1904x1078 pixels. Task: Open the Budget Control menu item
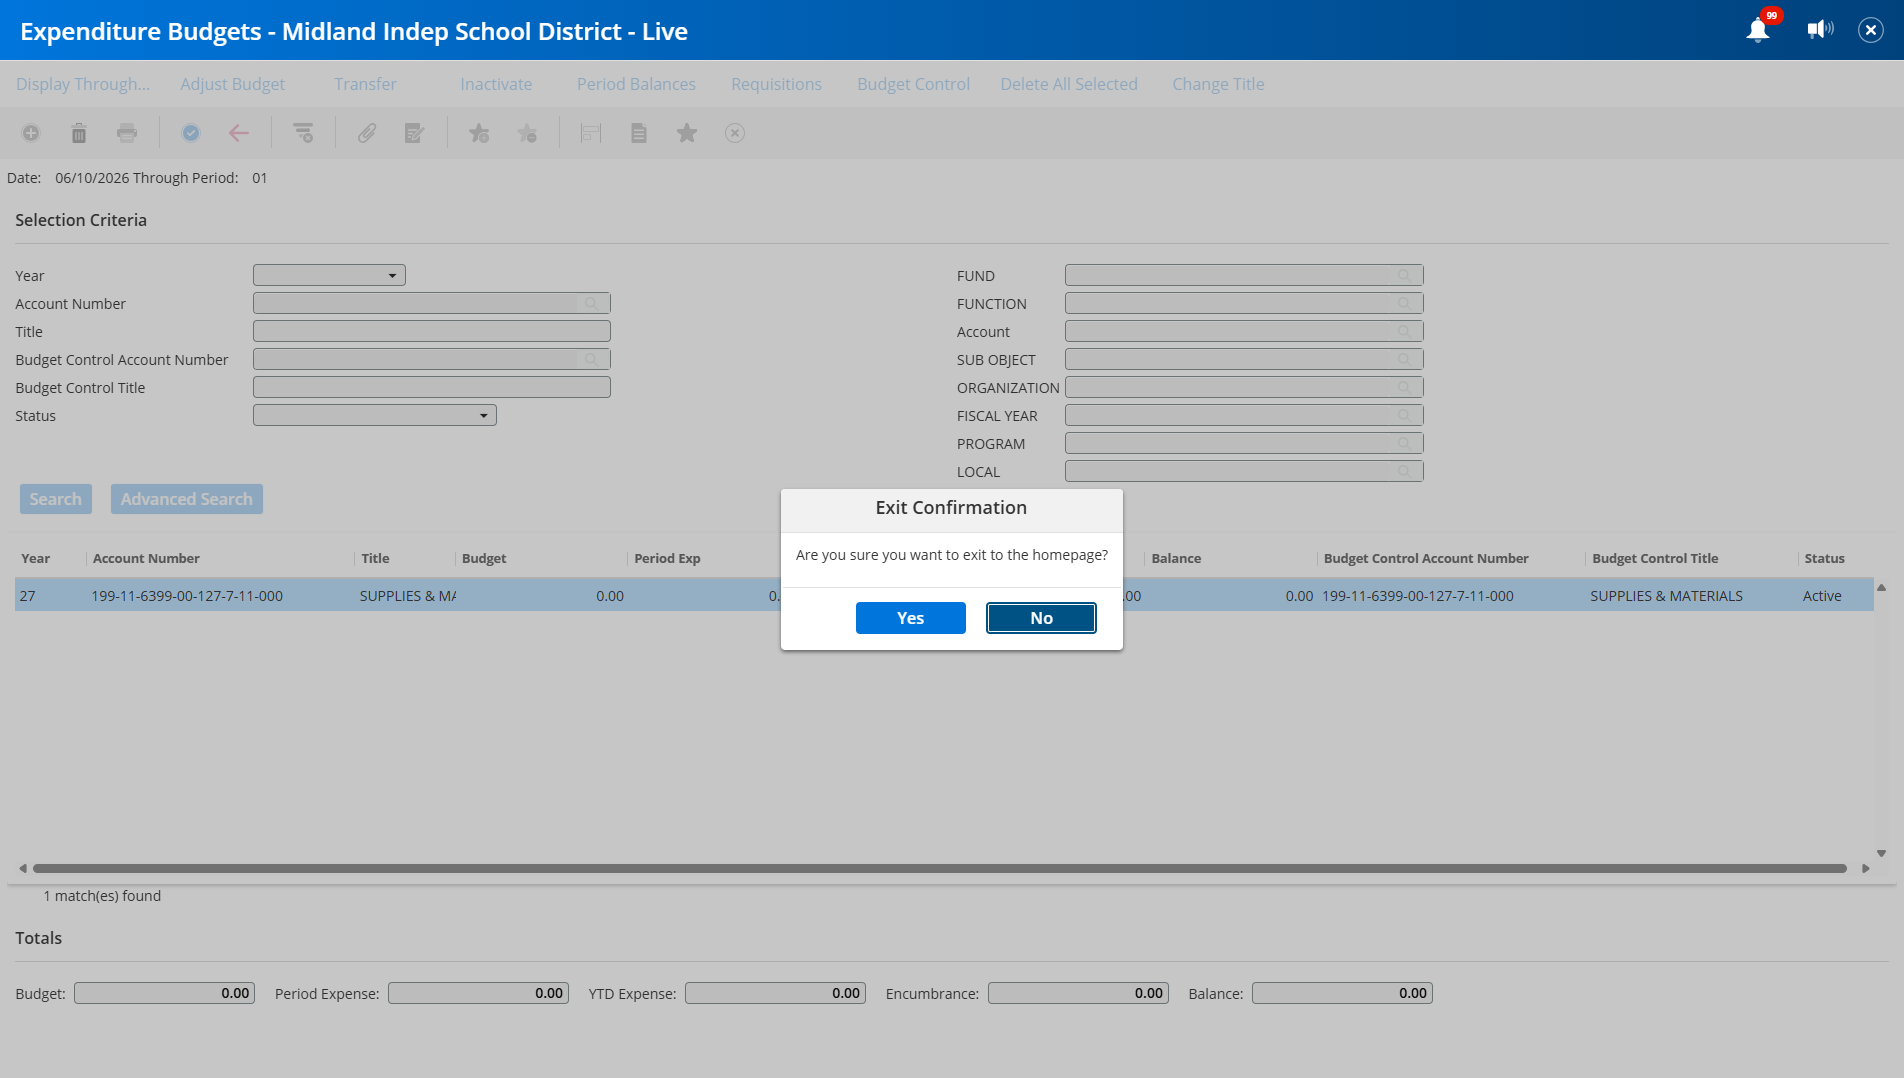pos(913,84)
